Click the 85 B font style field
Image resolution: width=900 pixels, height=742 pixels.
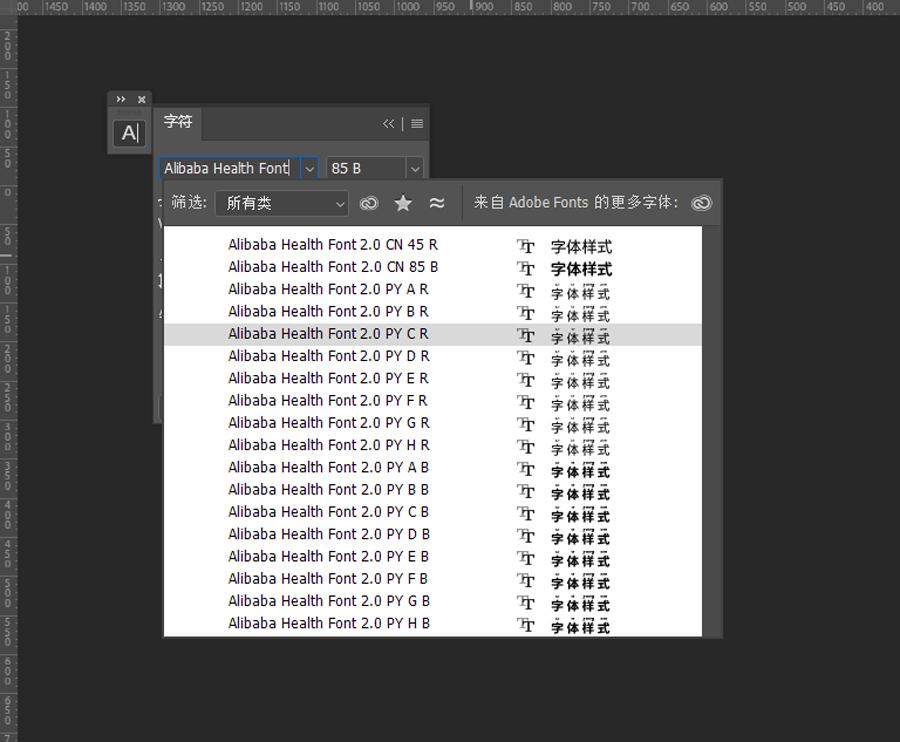click(366, 168)
